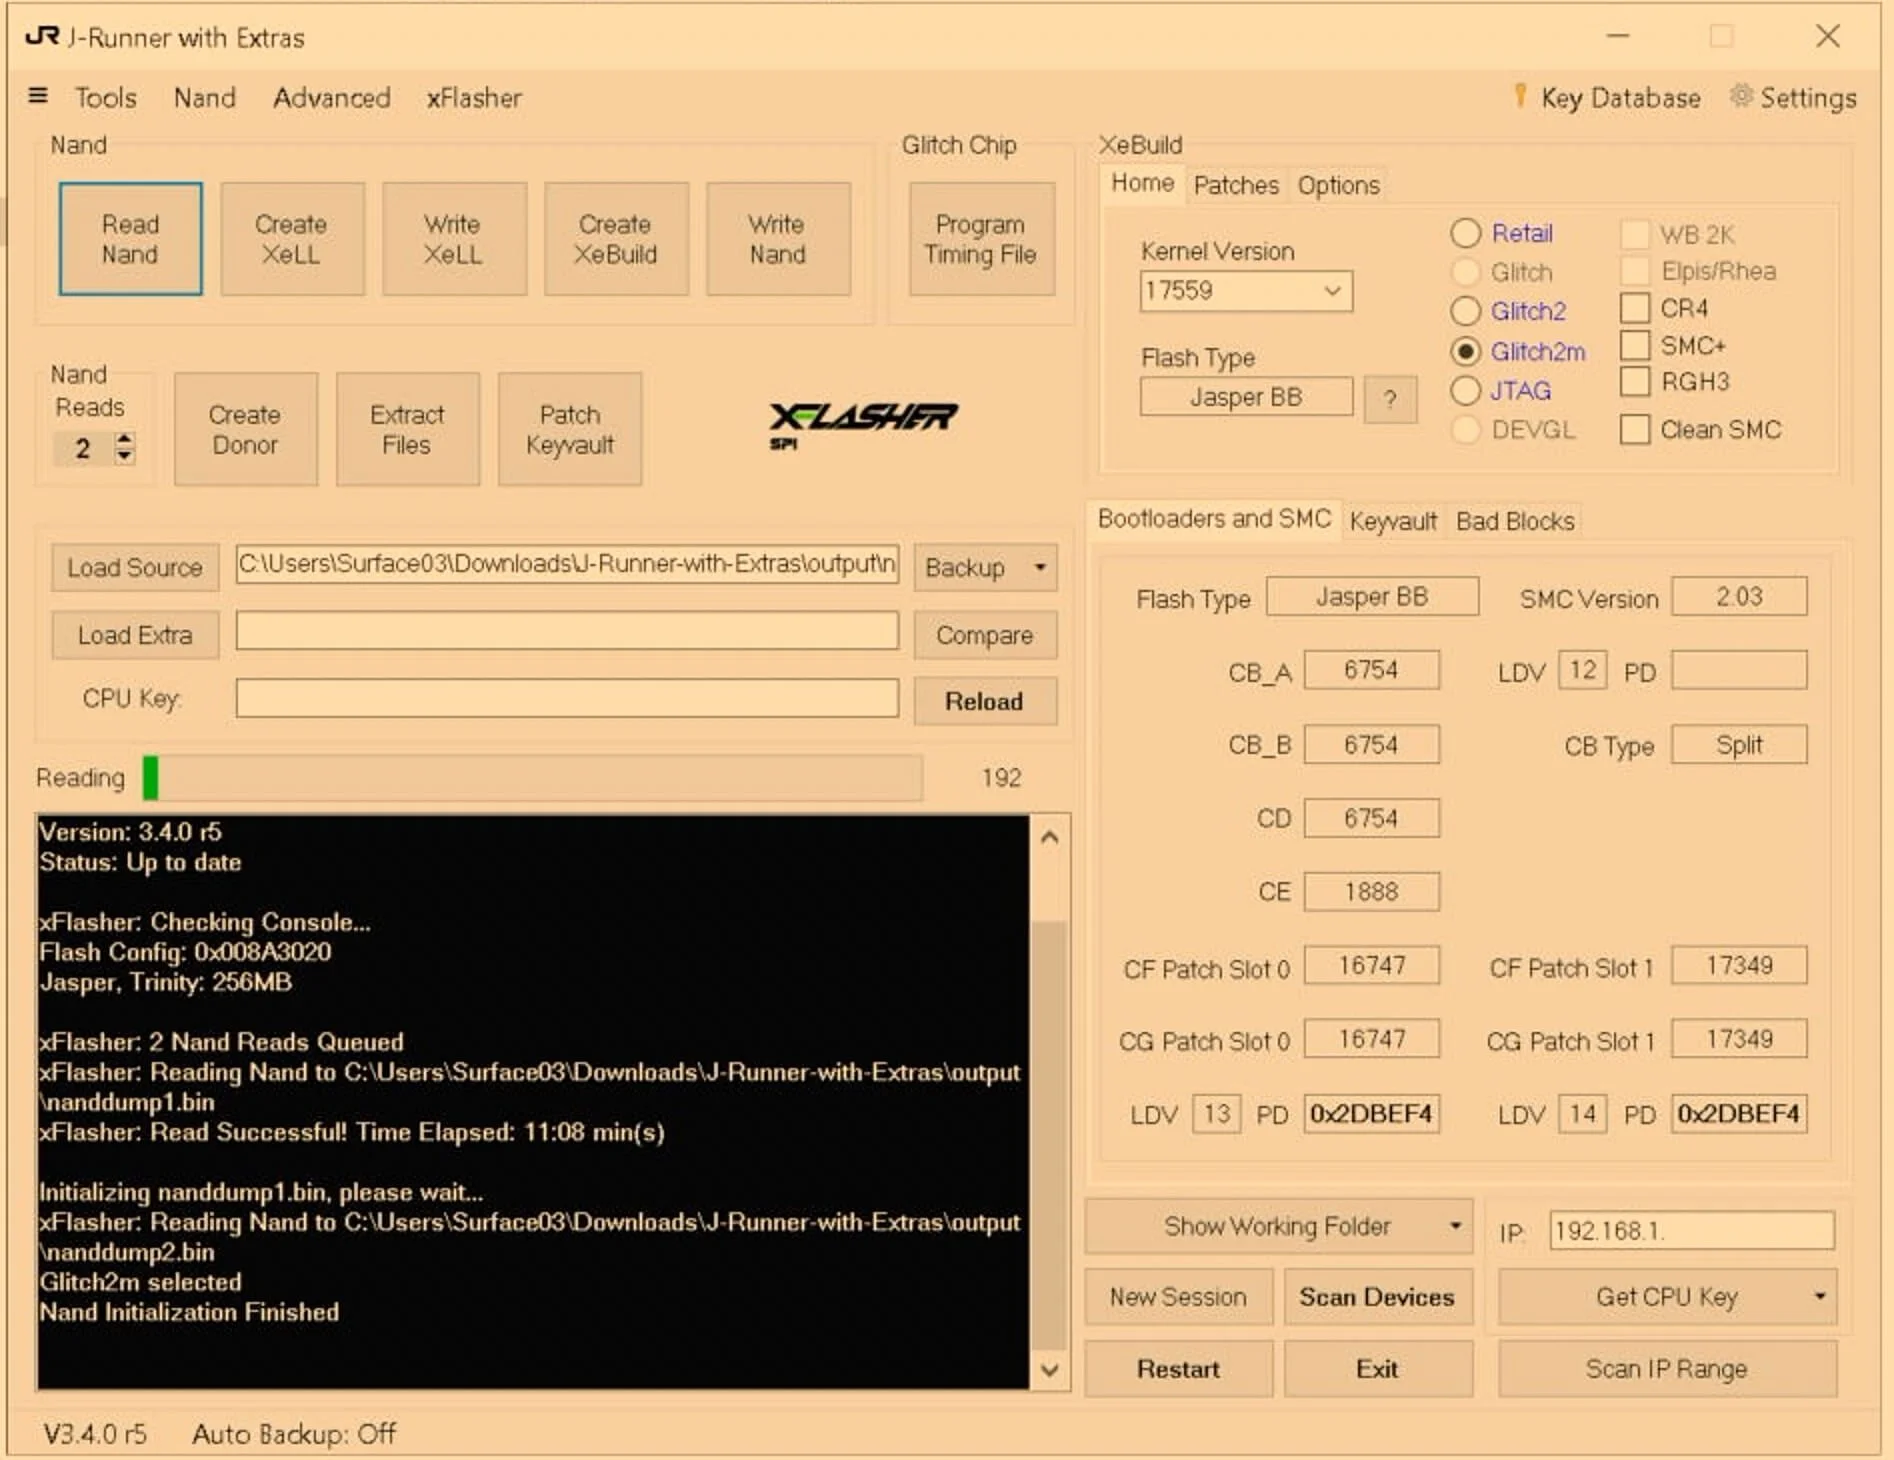1894x1460 pixels.
Task: Expand the Get CPU Key dropdown arrow
Action: pyautogui.click(x=1819, y=1296)
